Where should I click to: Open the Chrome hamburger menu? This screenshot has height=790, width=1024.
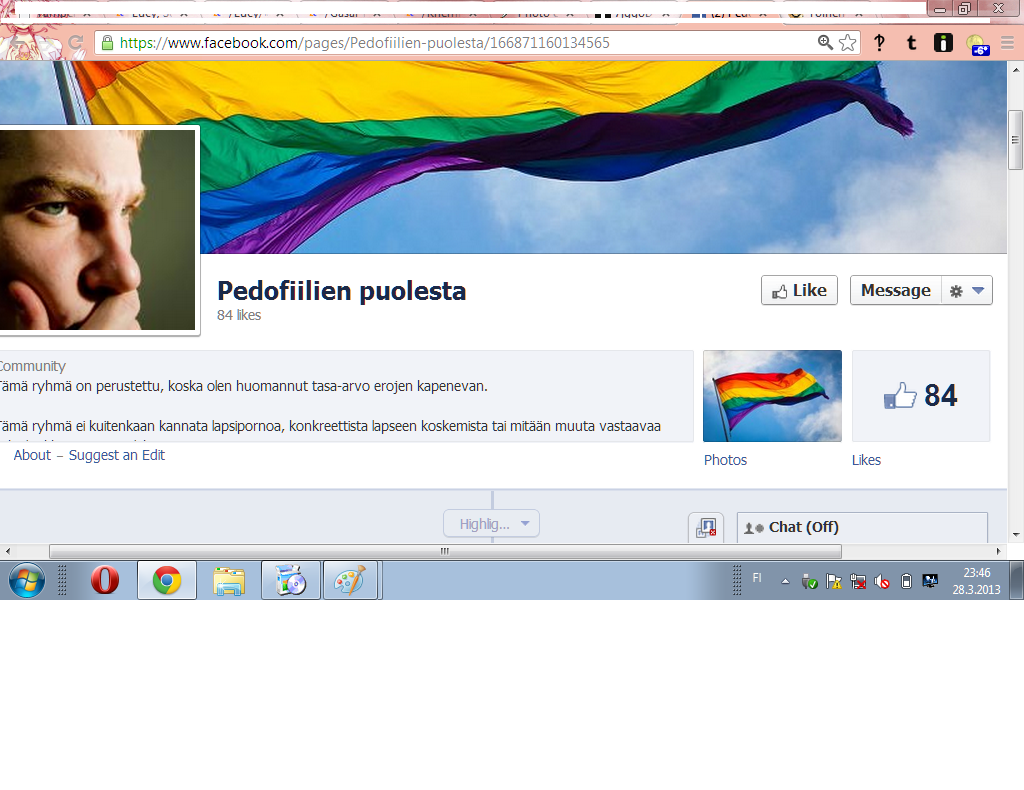coord(1008,43)
